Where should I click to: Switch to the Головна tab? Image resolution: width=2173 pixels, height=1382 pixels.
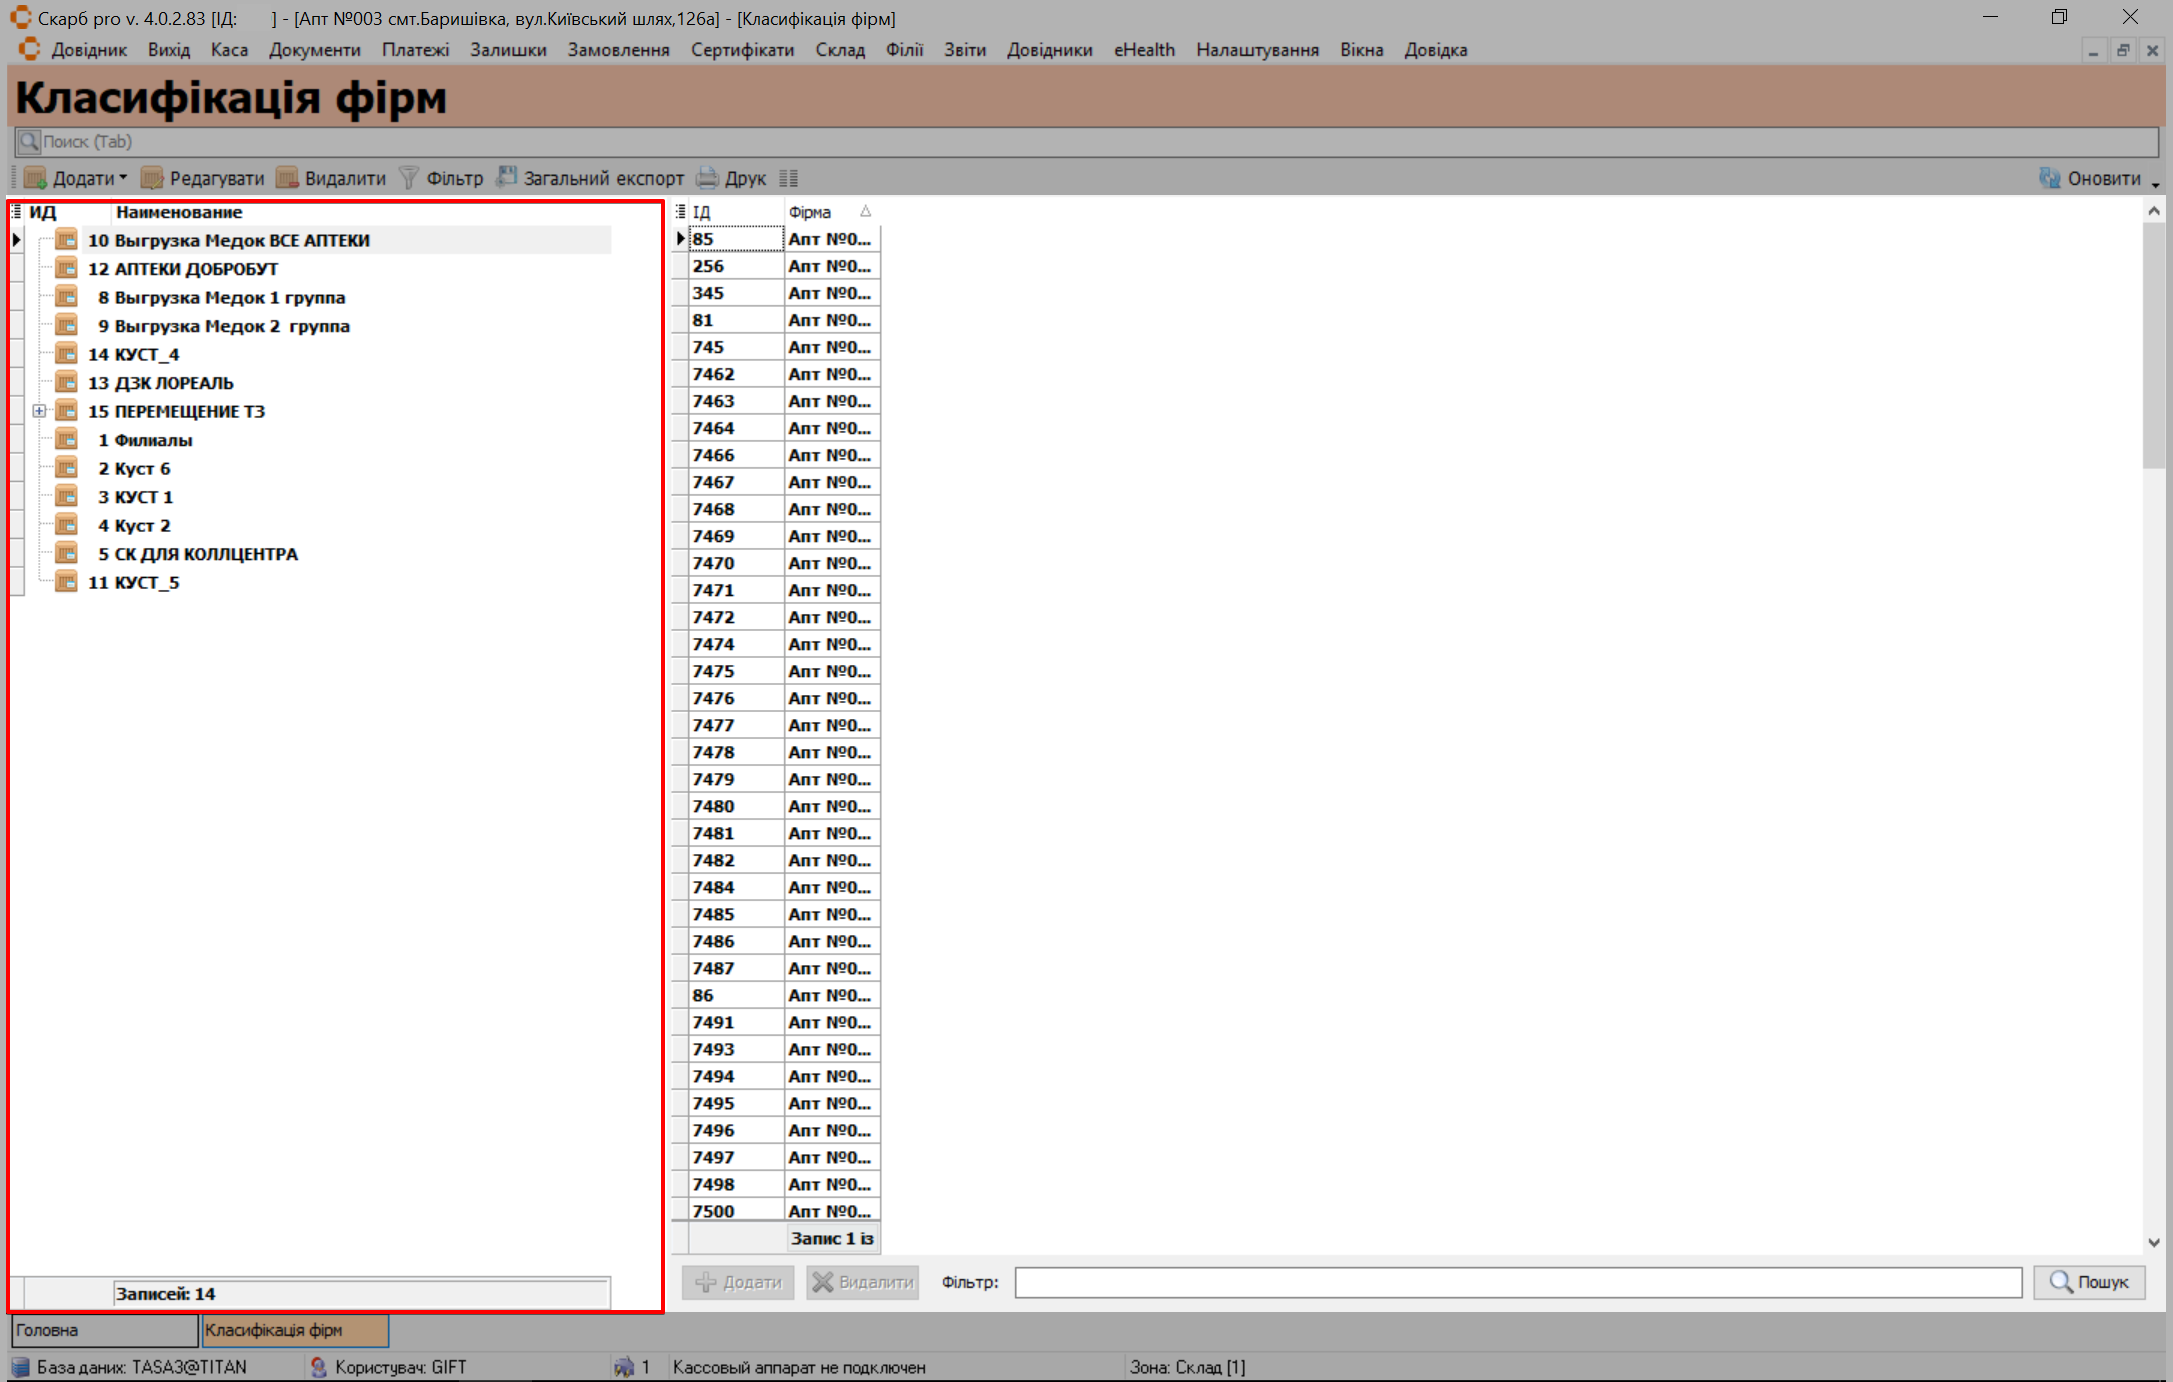(x=104, y=1330)
